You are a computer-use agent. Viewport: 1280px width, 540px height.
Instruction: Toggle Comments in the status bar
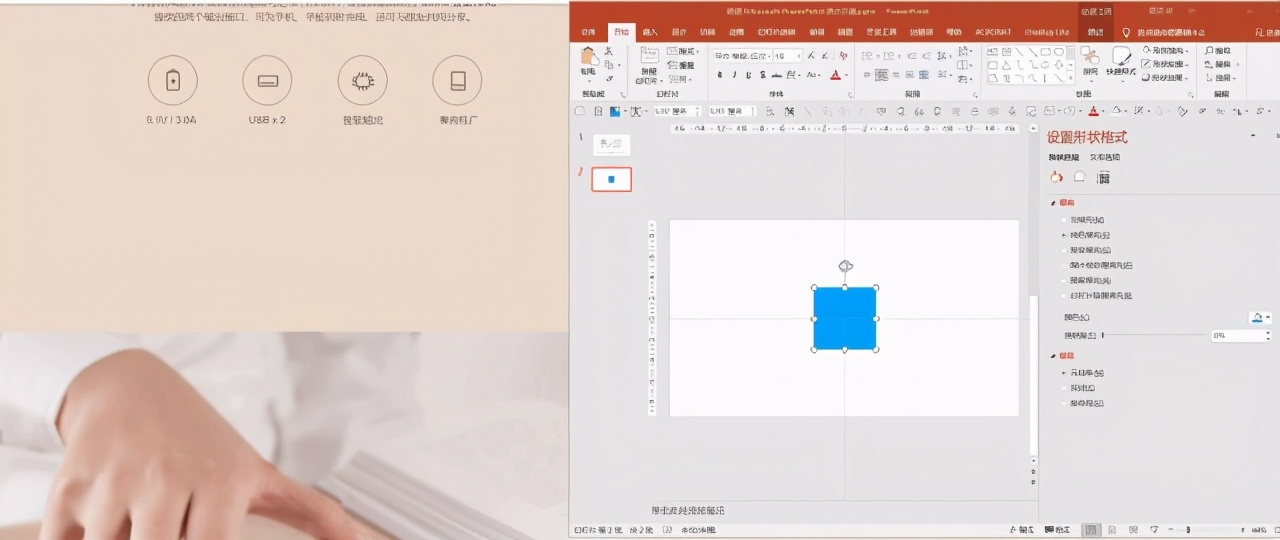[x=1057, y=529]
